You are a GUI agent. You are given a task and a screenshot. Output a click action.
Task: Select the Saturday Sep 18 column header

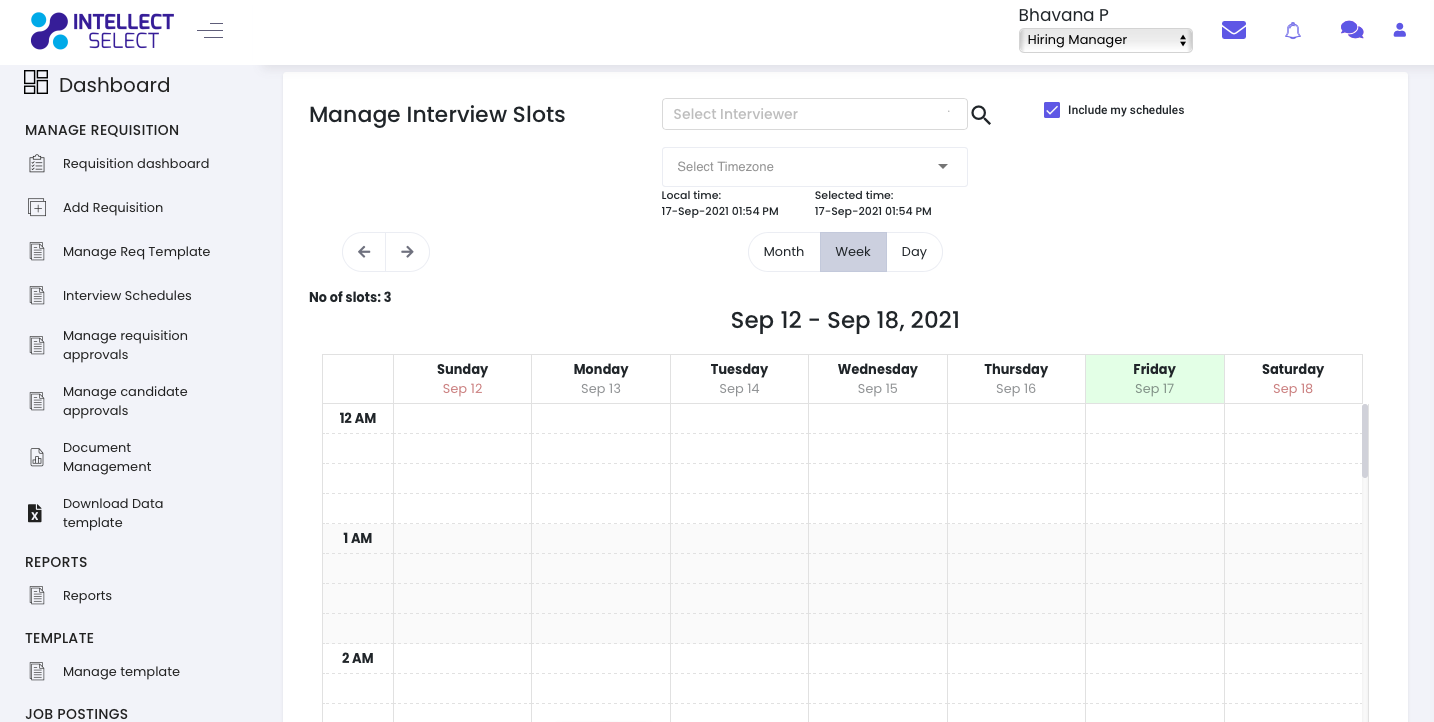[x=1293, y=379]
